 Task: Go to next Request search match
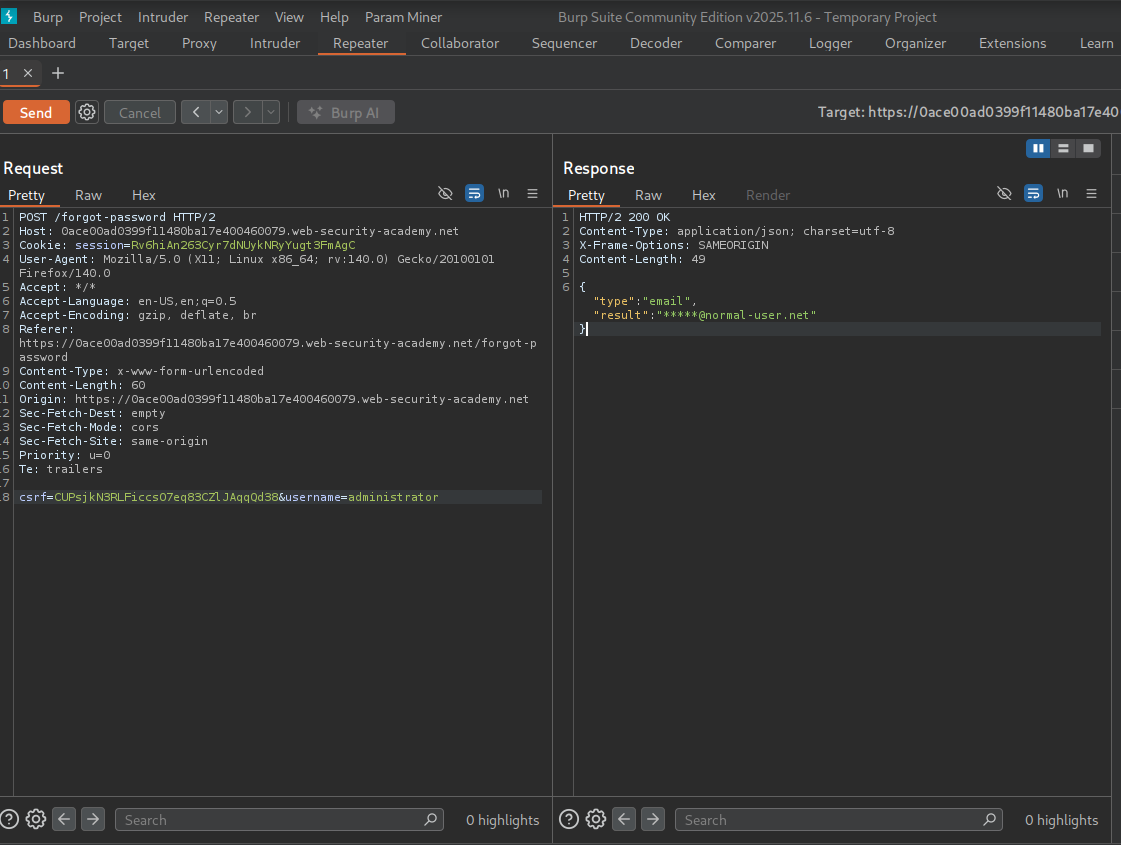(93, 819)
